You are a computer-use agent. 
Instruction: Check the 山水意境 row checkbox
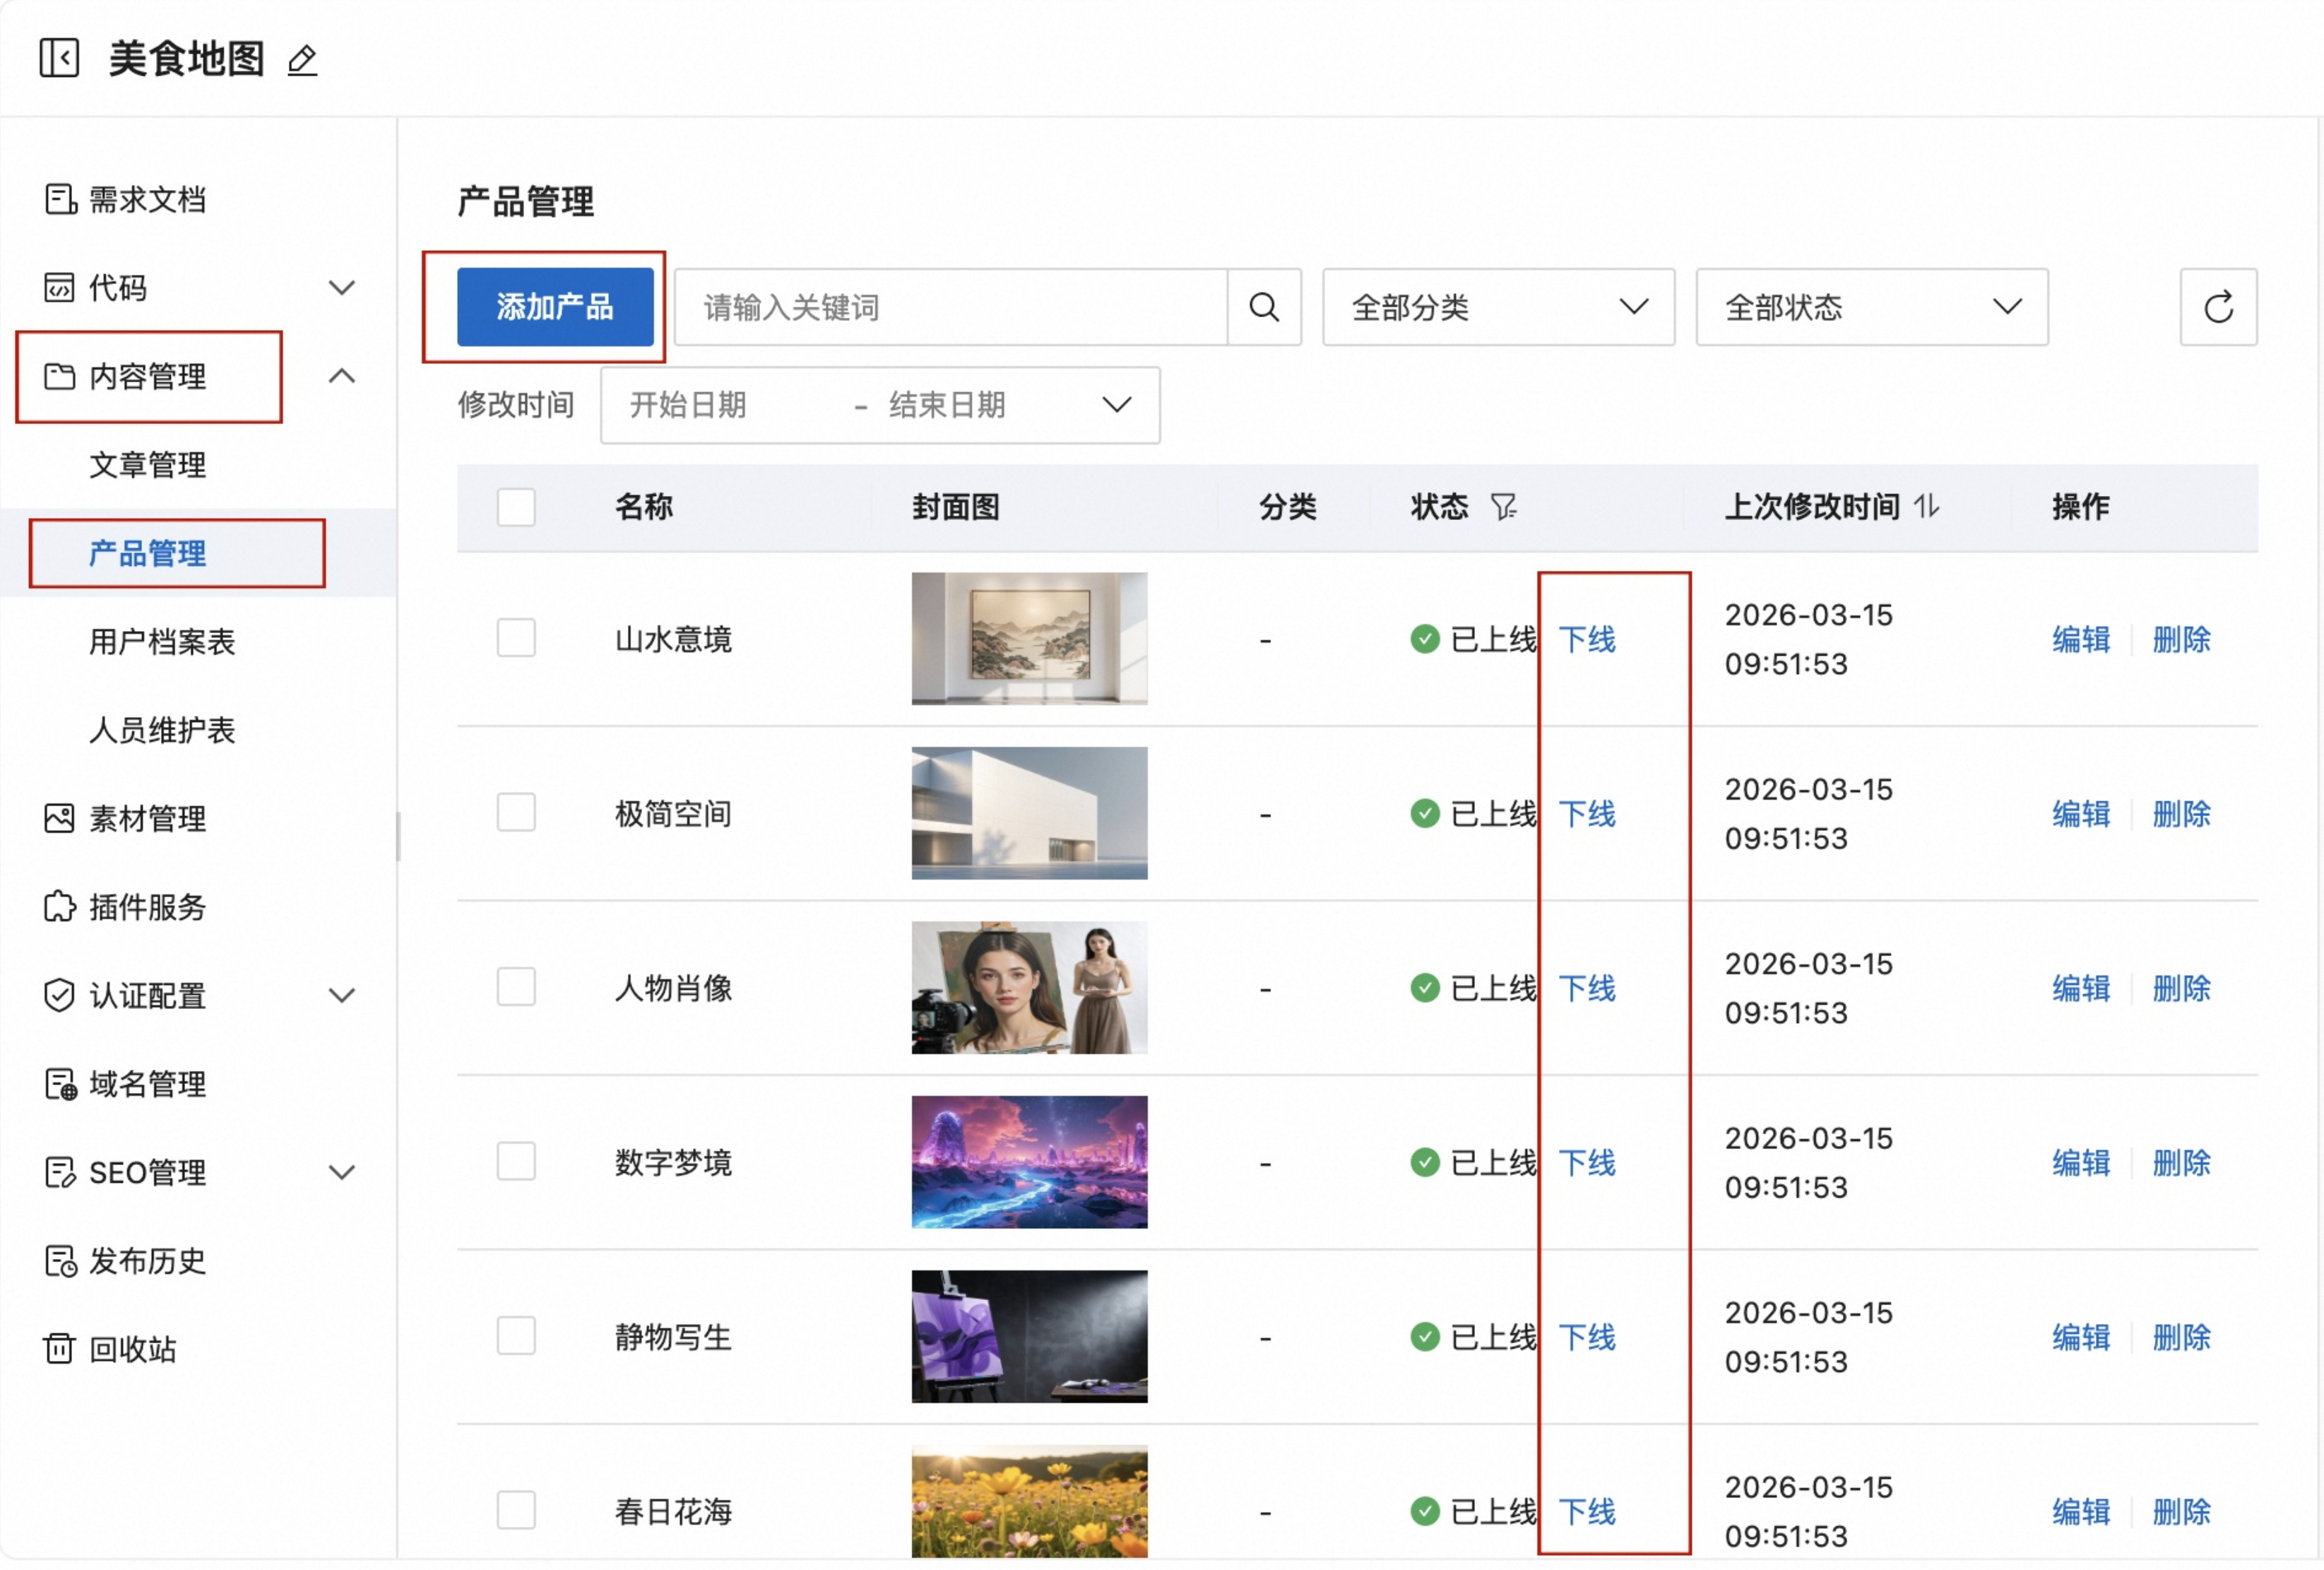coord(516,638)
